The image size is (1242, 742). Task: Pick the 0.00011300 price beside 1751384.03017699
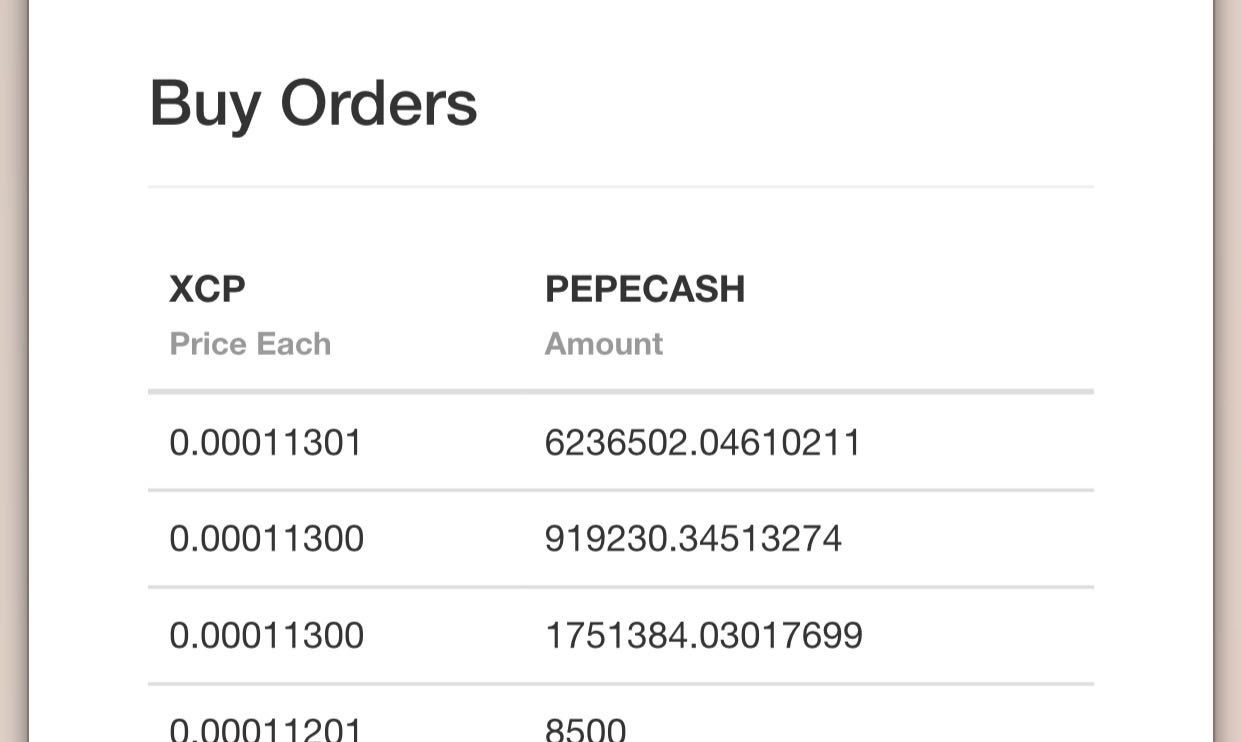click(x=266, y=636)
